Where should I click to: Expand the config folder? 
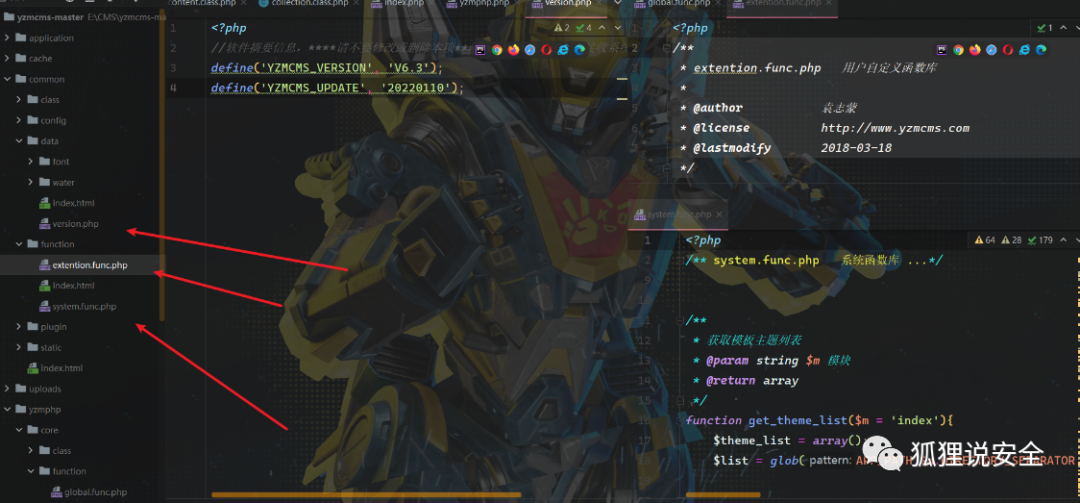point(19,121)
